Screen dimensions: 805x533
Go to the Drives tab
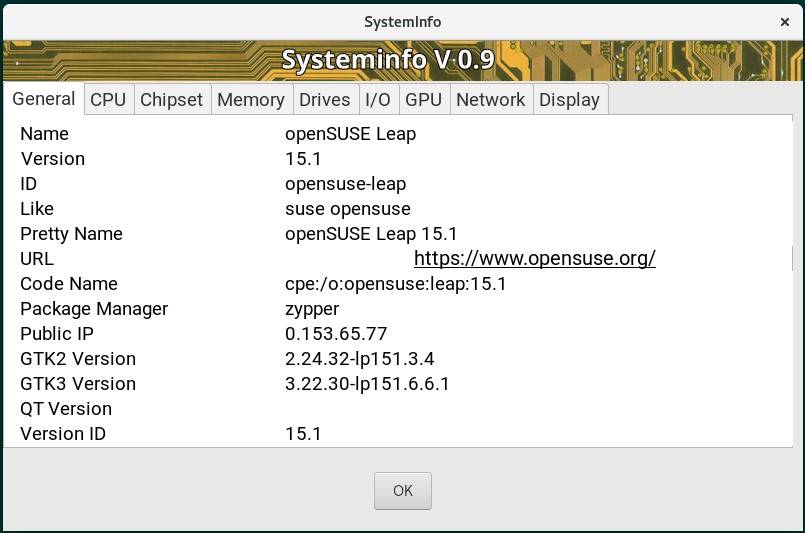click(324, 99)
